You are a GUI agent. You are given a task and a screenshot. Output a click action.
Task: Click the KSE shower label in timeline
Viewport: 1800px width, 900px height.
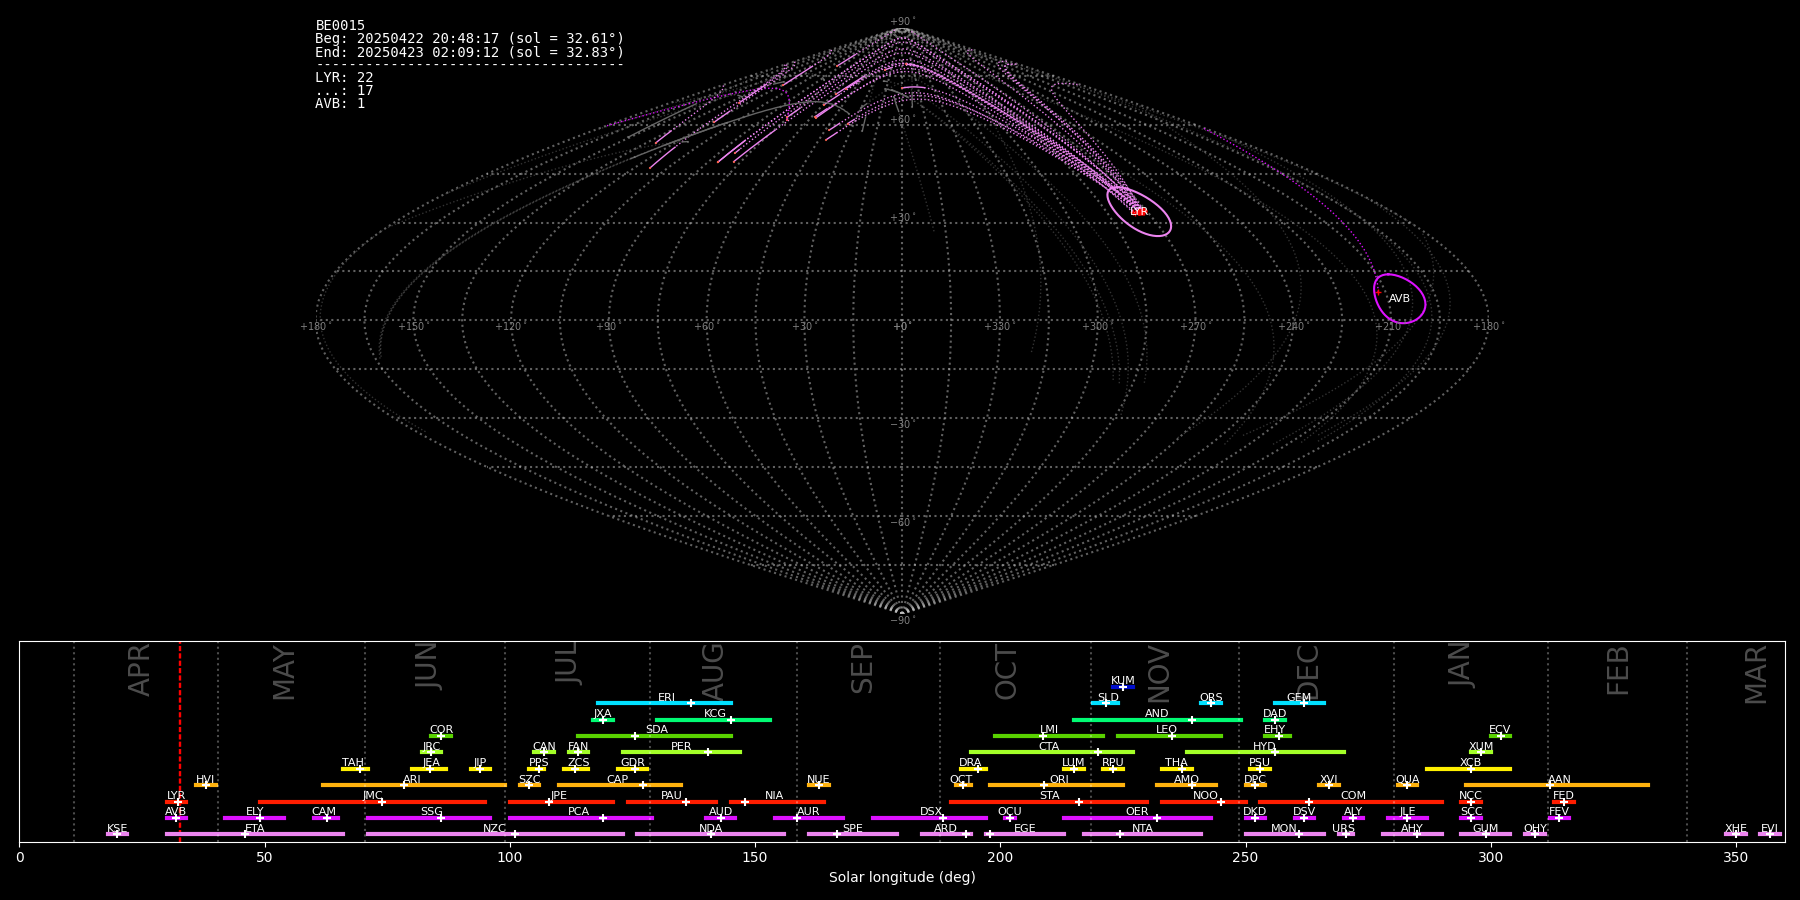[117, 829]
